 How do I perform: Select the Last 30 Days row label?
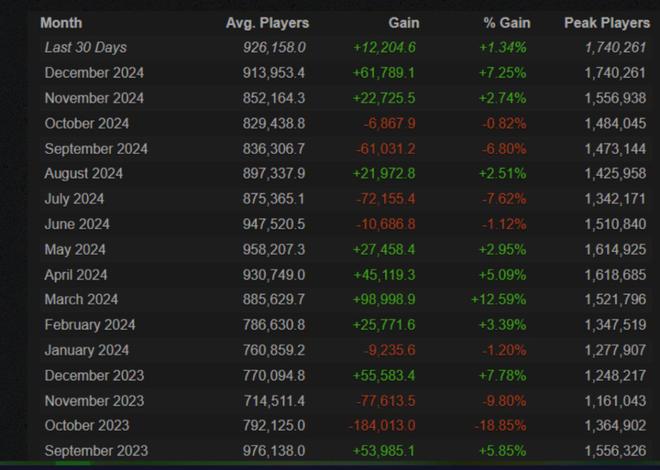click(x=85, y=47)
